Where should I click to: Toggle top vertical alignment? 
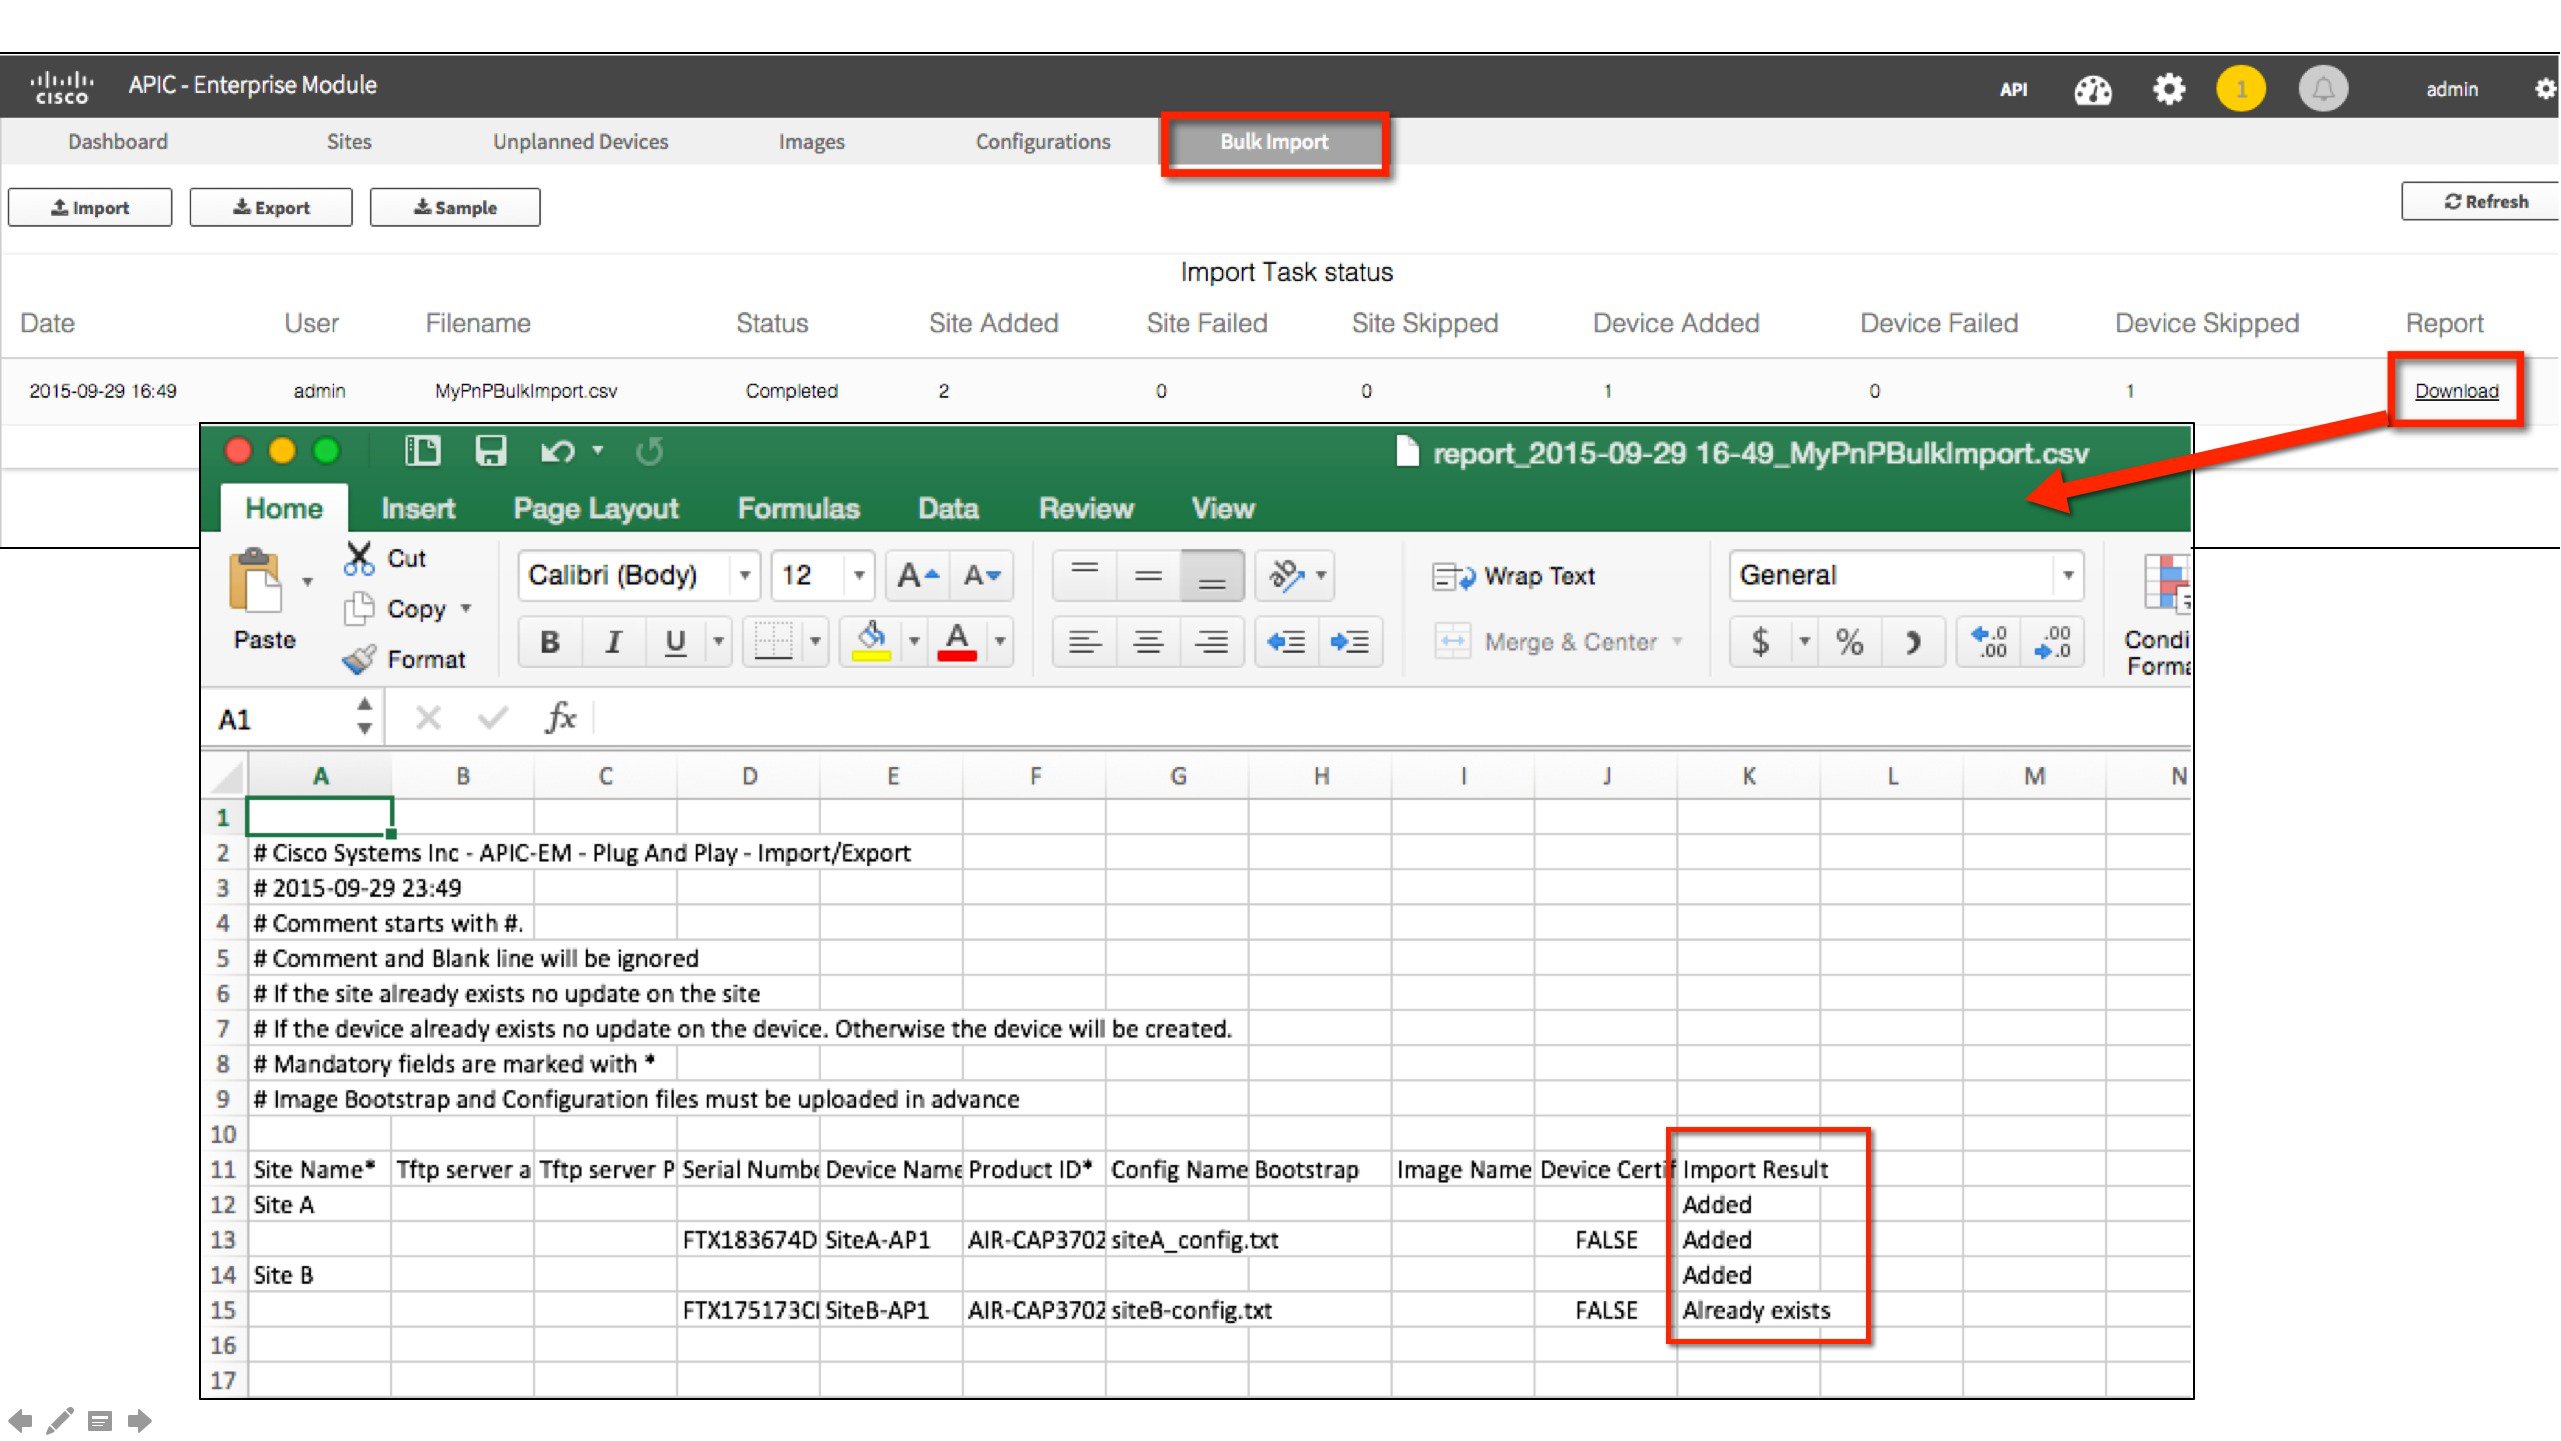[x=1084, y=575]
